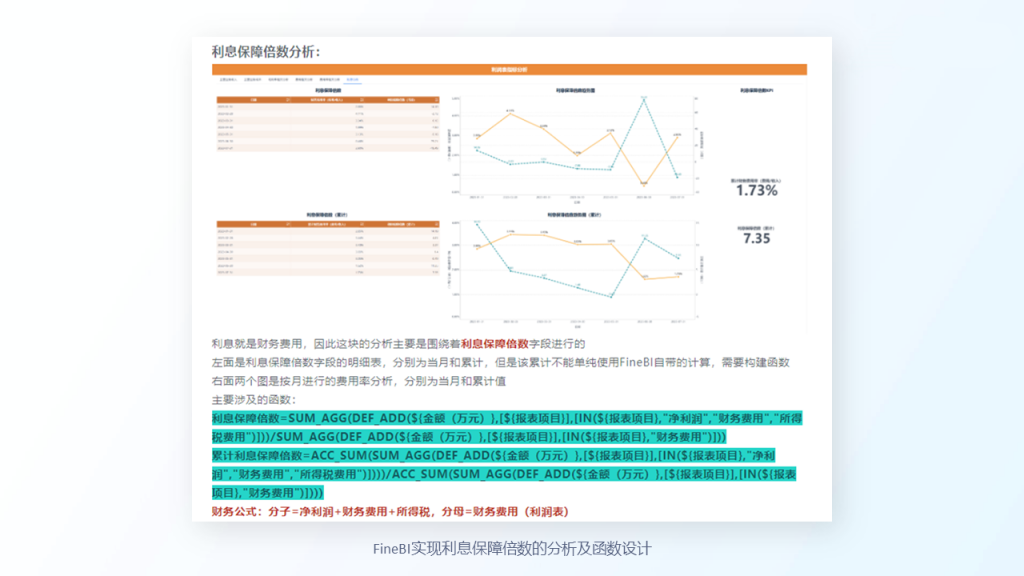1024x576 pixels.
Task: Click the highlighted line ending 项目},"财务费用")])))
Action: point(268,493)
